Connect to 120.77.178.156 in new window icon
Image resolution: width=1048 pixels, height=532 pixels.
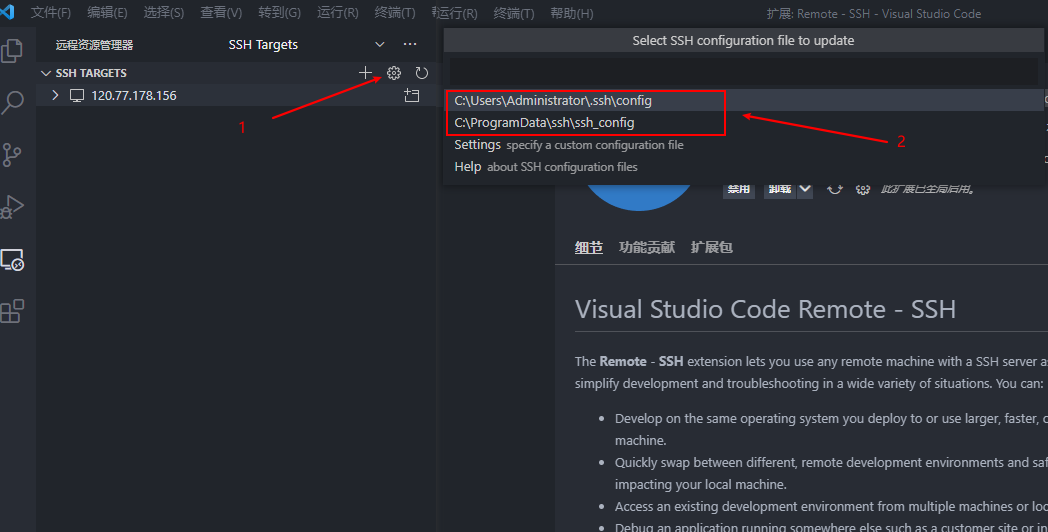pyautogui.click(x=412, y=96)
